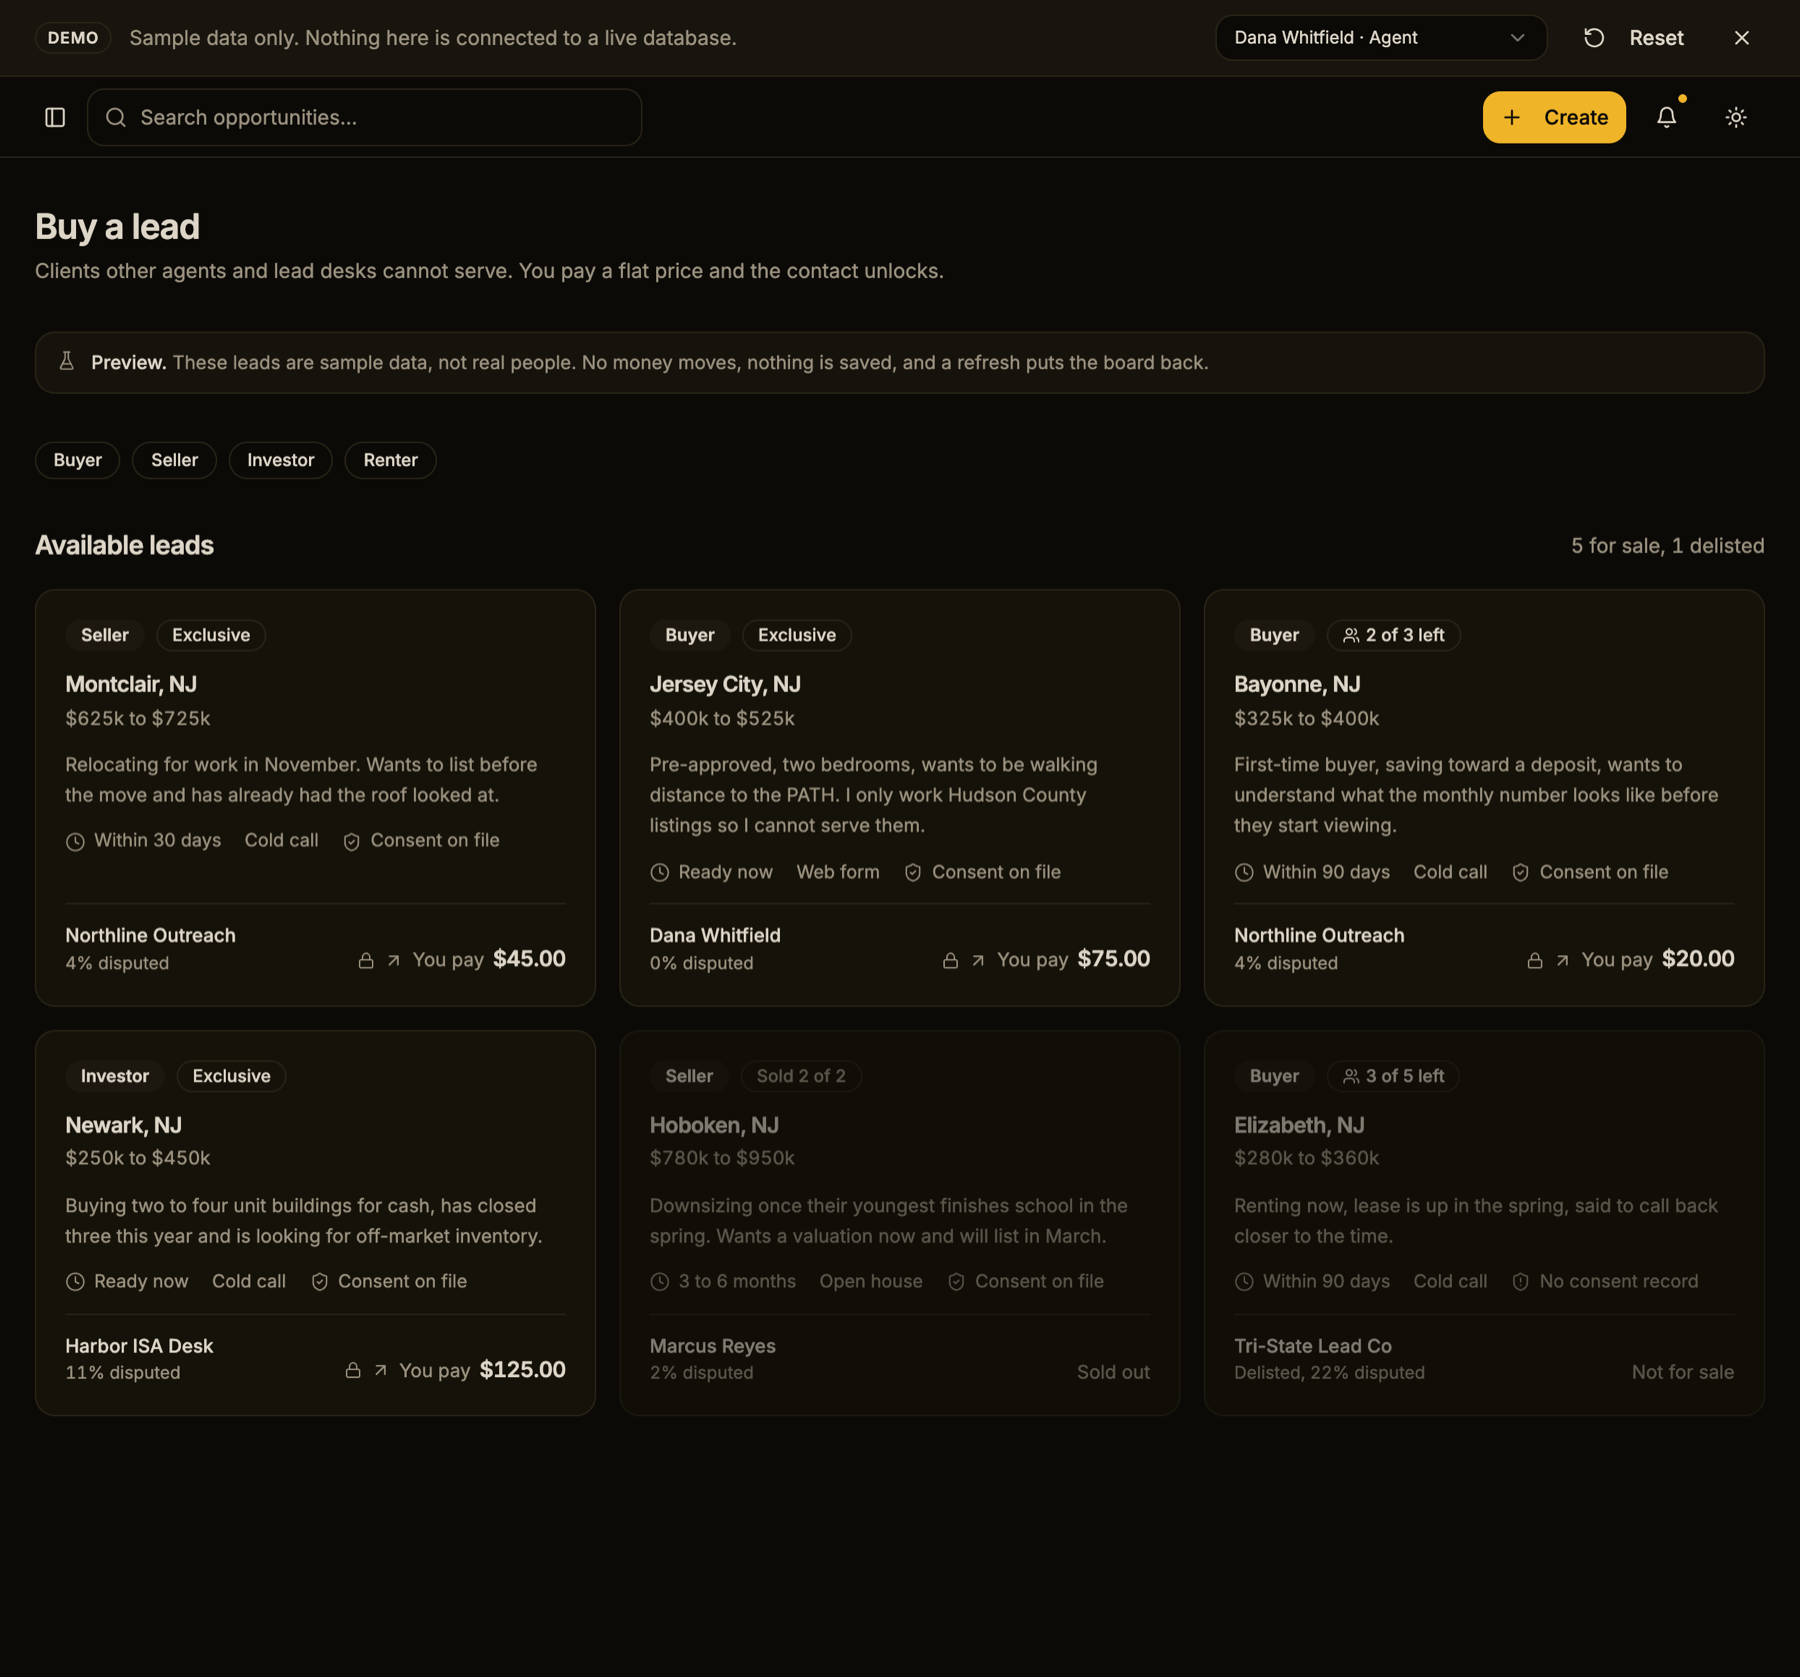Click the search magnifier icon
Image resolution: width=1800 pixels, height=1677 pixels.
click(116, 117)
